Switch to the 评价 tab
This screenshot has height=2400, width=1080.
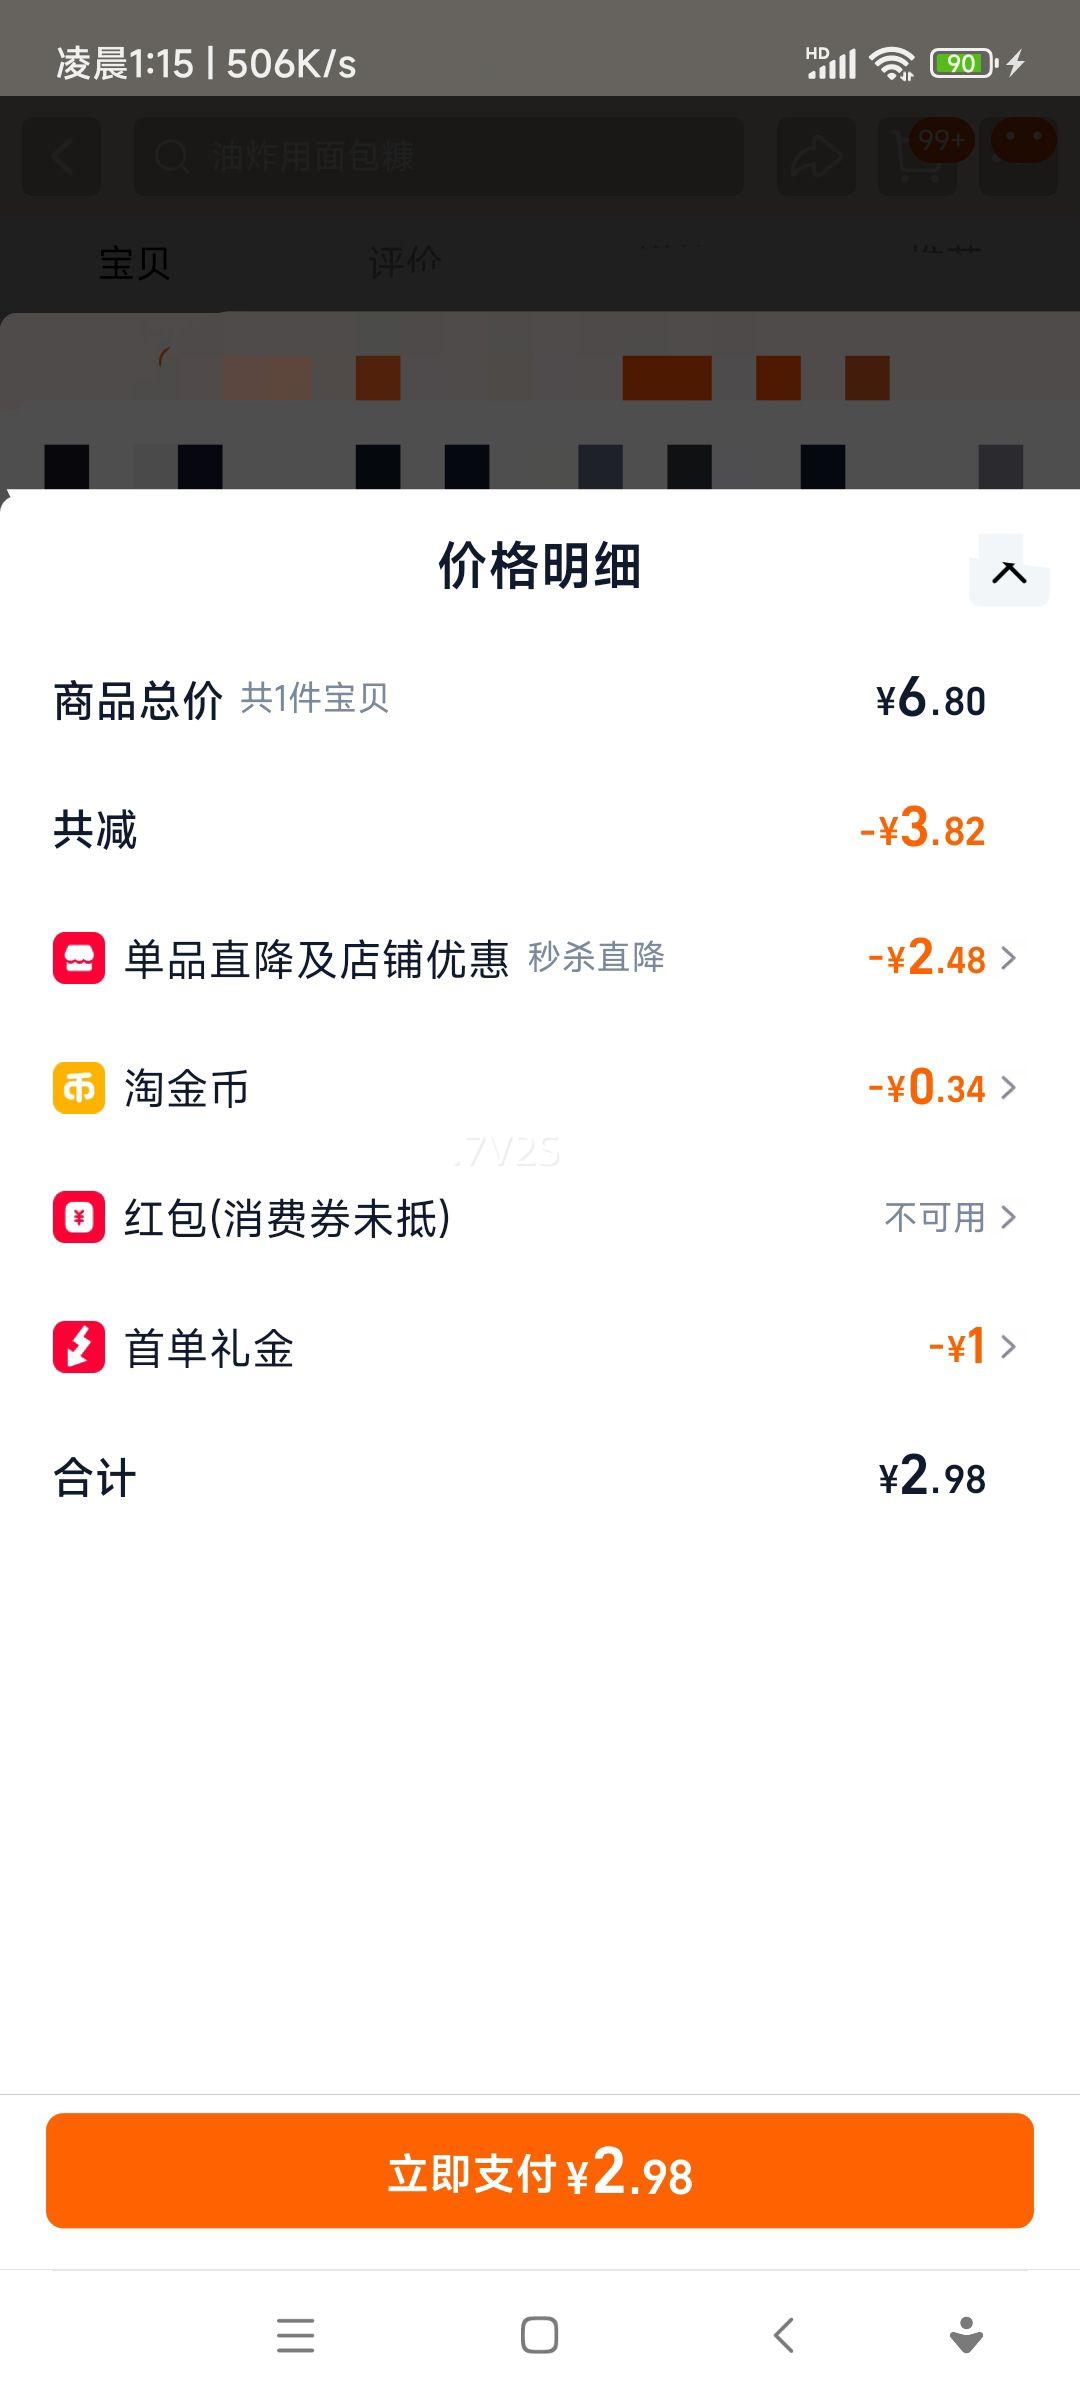[x=404, y=263]
